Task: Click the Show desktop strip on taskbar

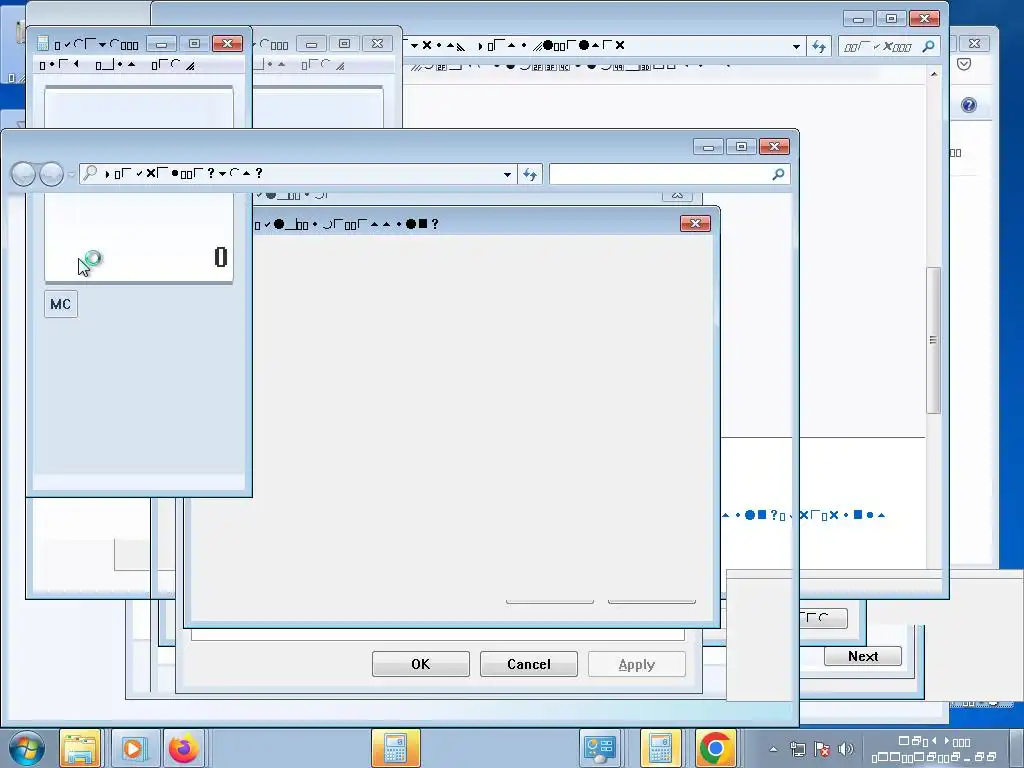Action: click(1017, 748)
